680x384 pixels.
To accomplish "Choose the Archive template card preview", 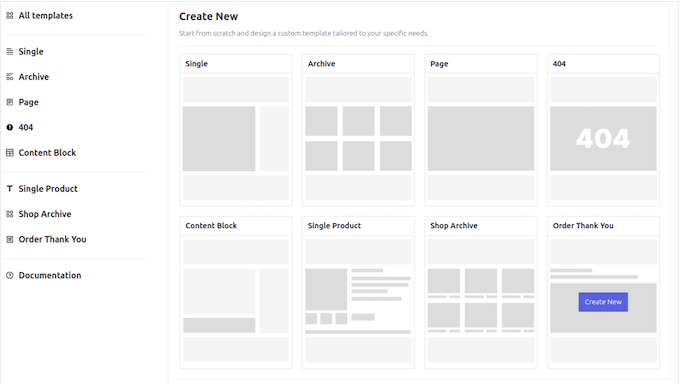I will tap(358, 138).
